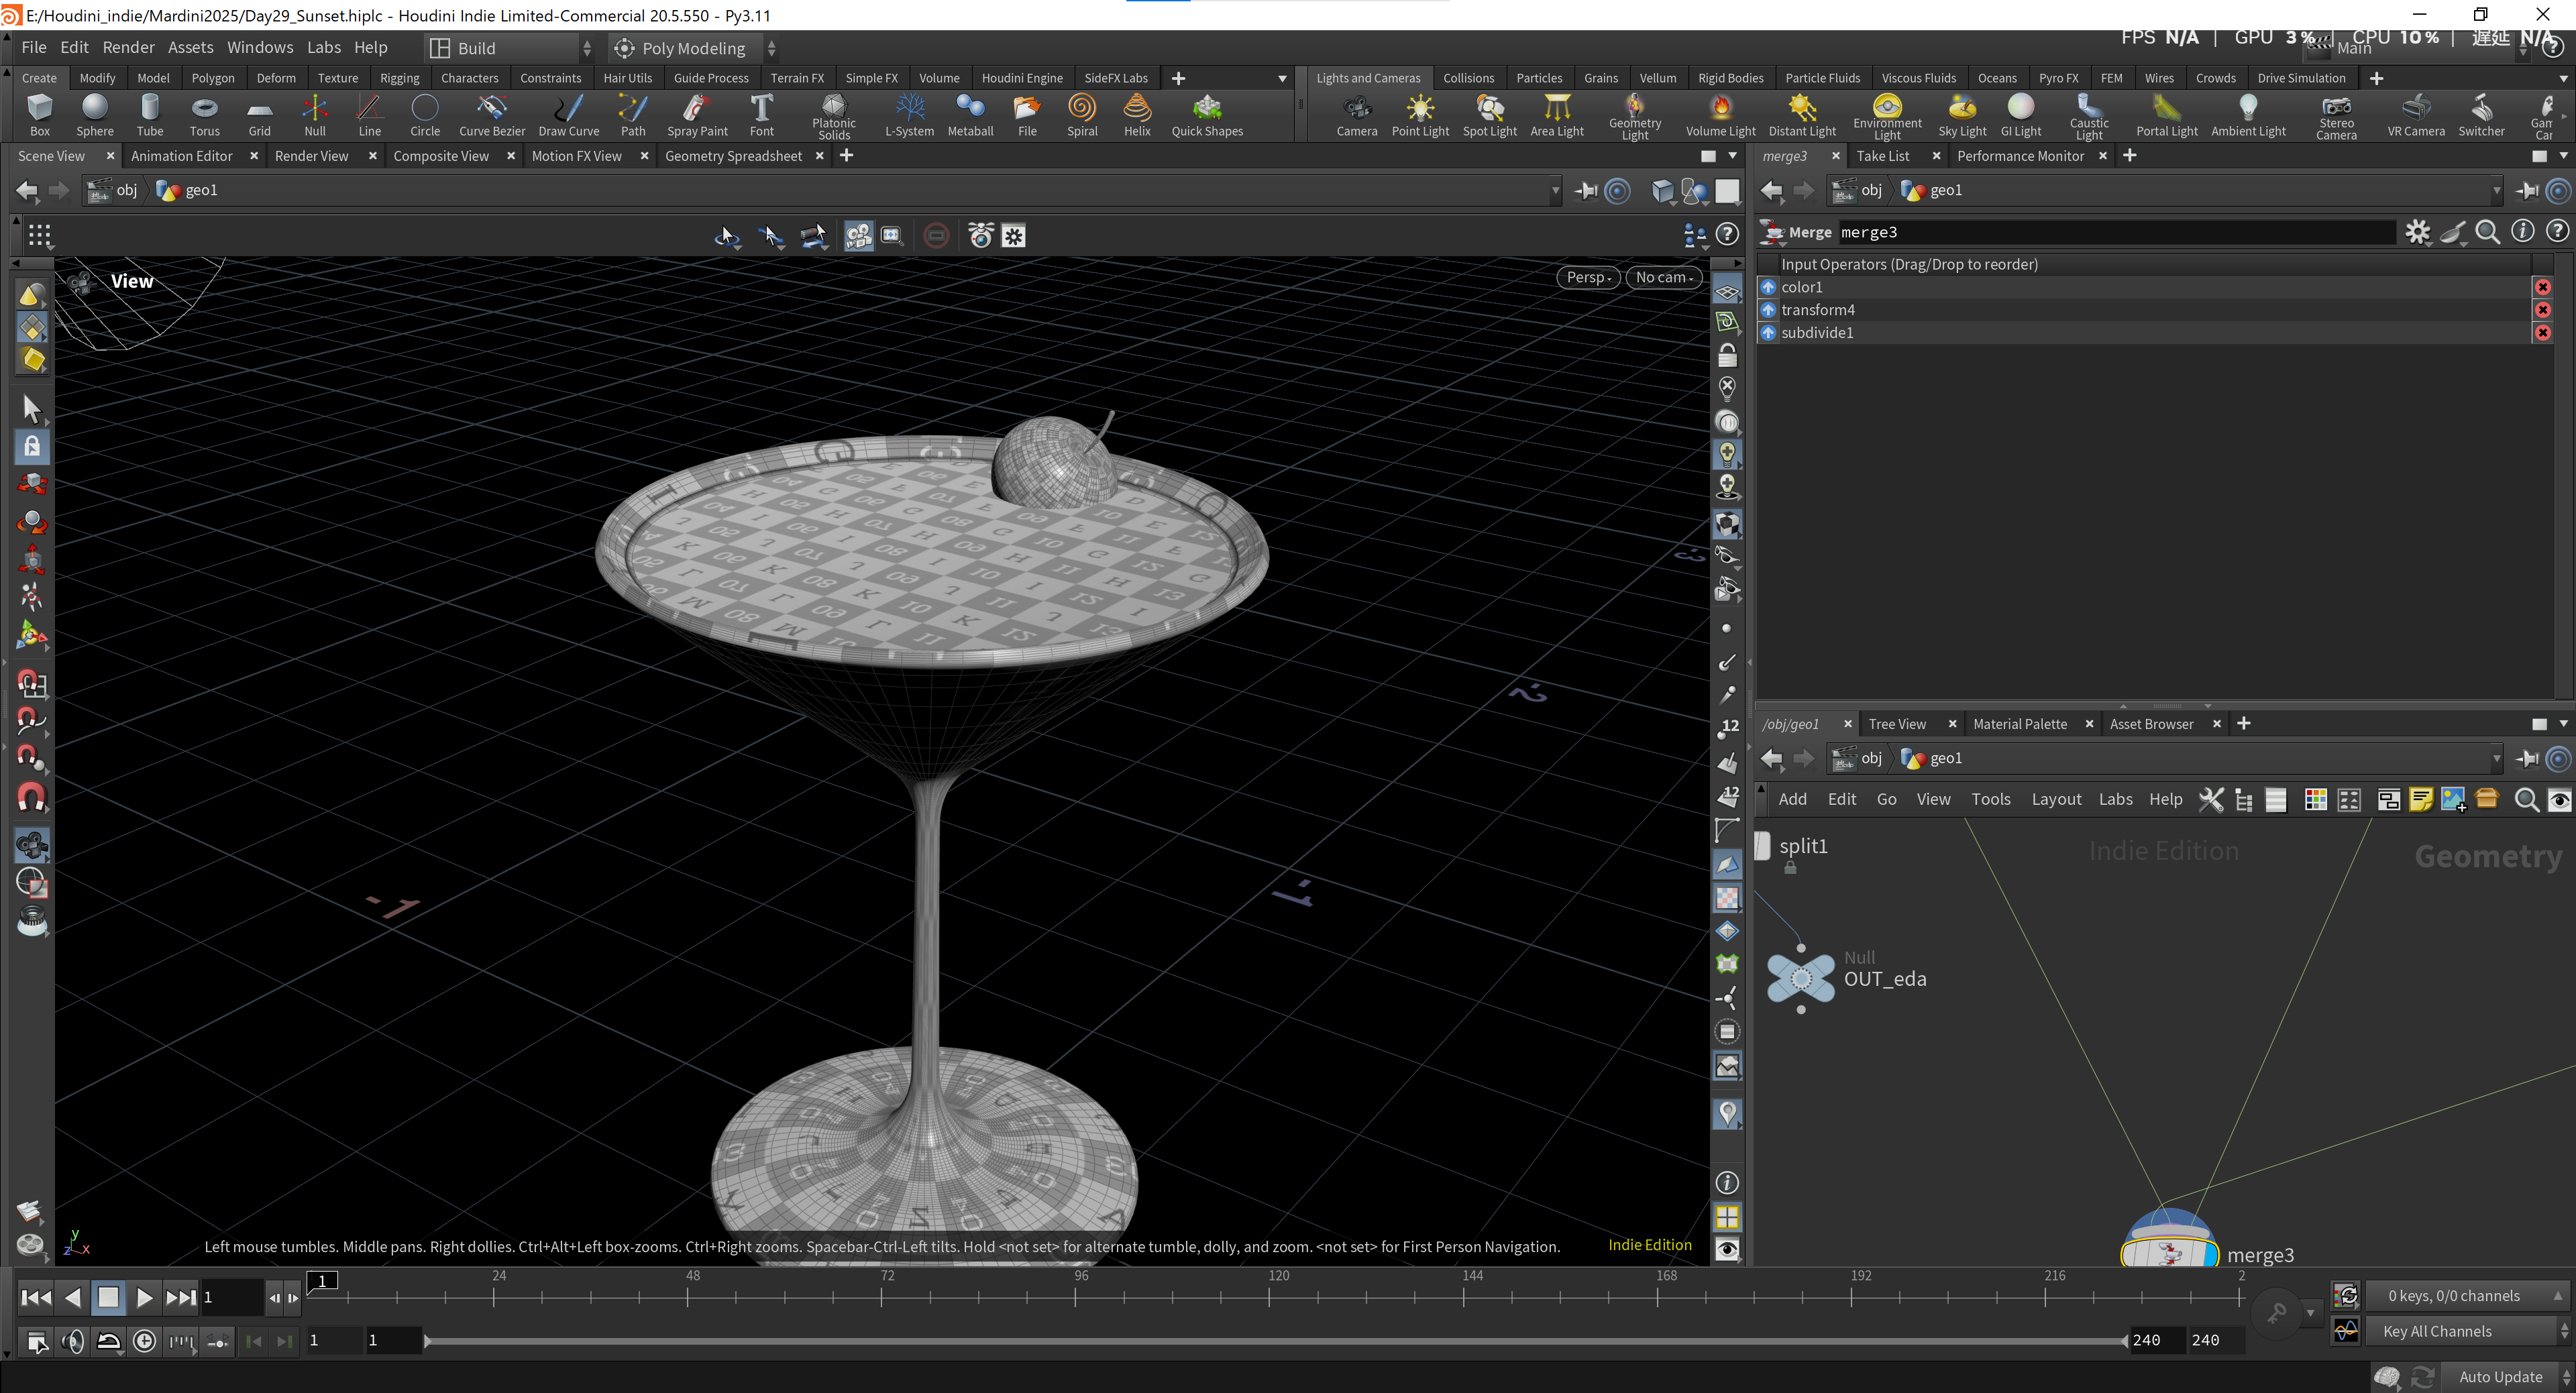Screen dimensions: 2576x1393
Task: Add a Portal Light
Action: 2167,114
